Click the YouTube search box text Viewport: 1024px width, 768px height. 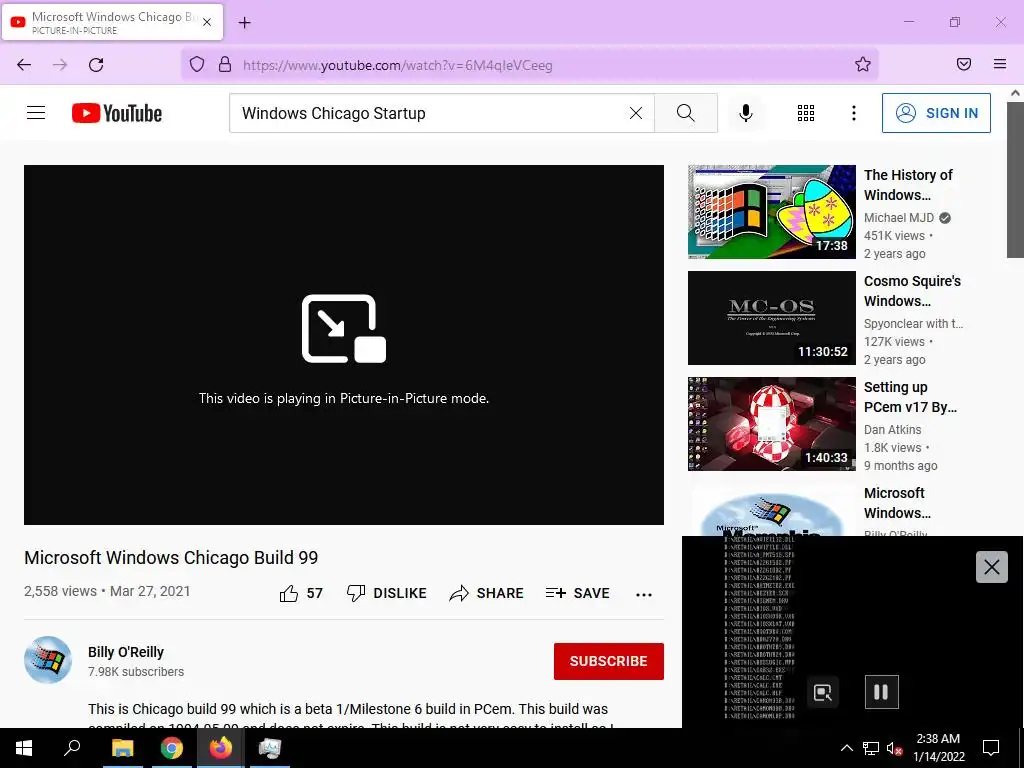click(x=334, y=113)
